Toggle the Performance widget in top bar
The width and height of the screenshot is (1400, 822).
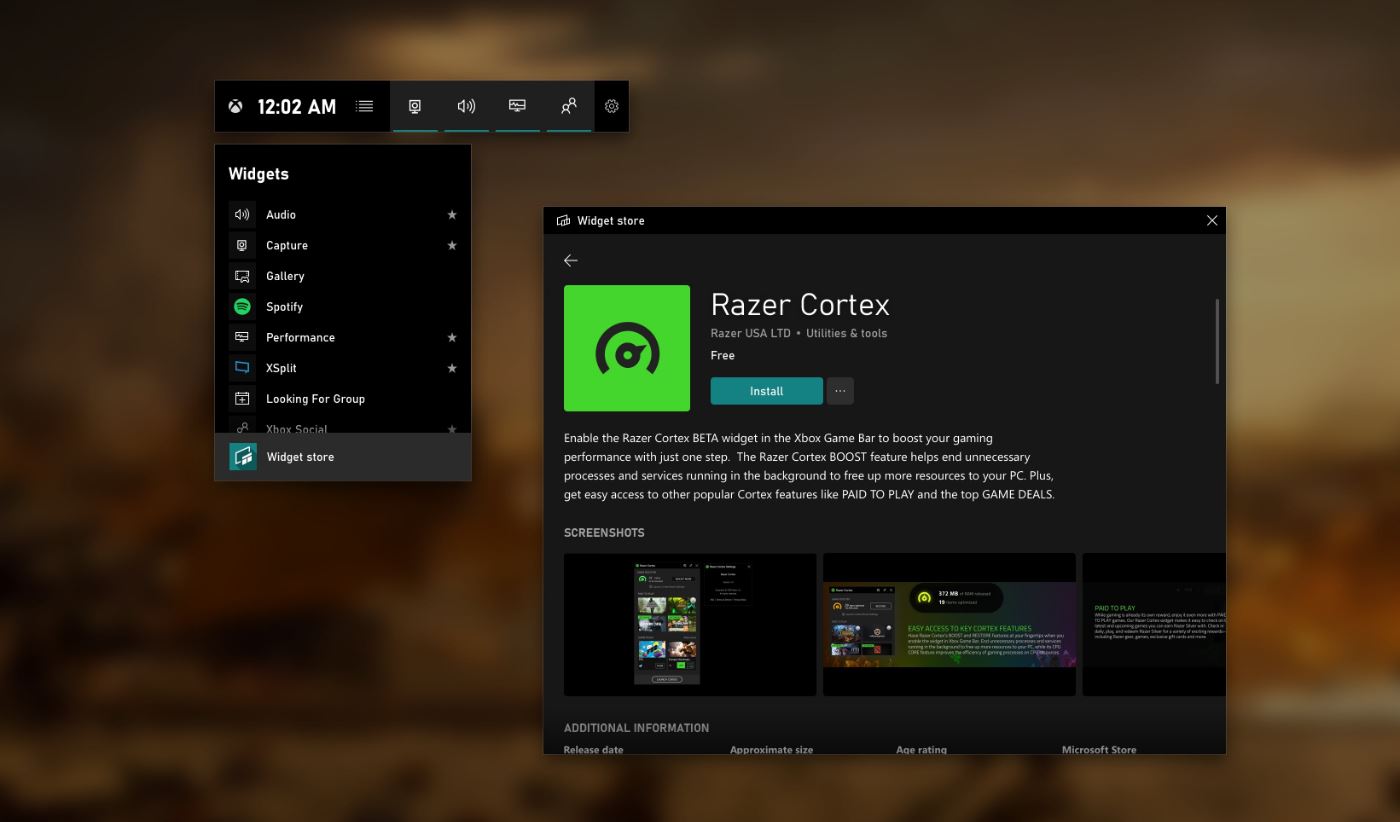point(517,106)
